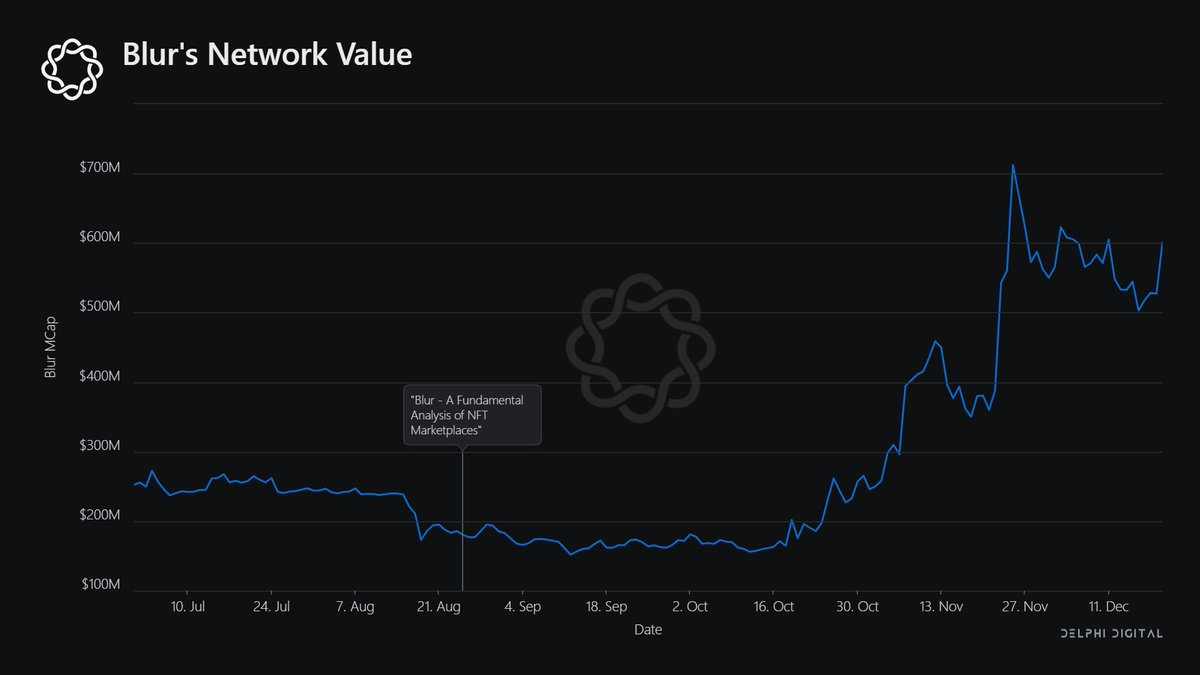
Task: Click the annotation box "Blur - A Fundamental Analysis of NFT Marketplaces"
Action: click(x=473, y=414)
